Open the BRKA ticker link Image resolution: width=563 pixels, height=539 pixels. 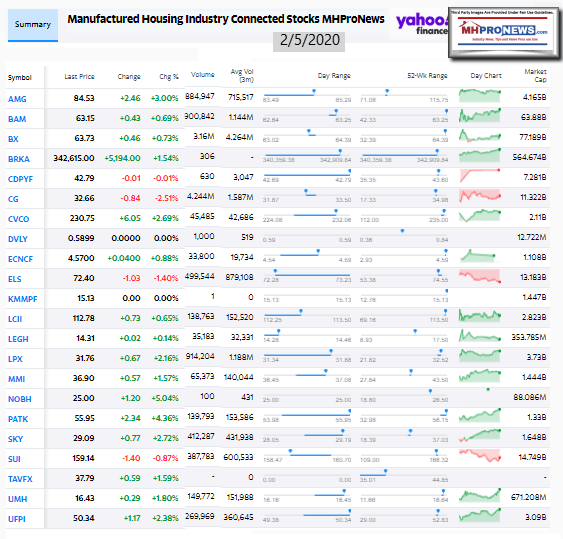[19, 159]
